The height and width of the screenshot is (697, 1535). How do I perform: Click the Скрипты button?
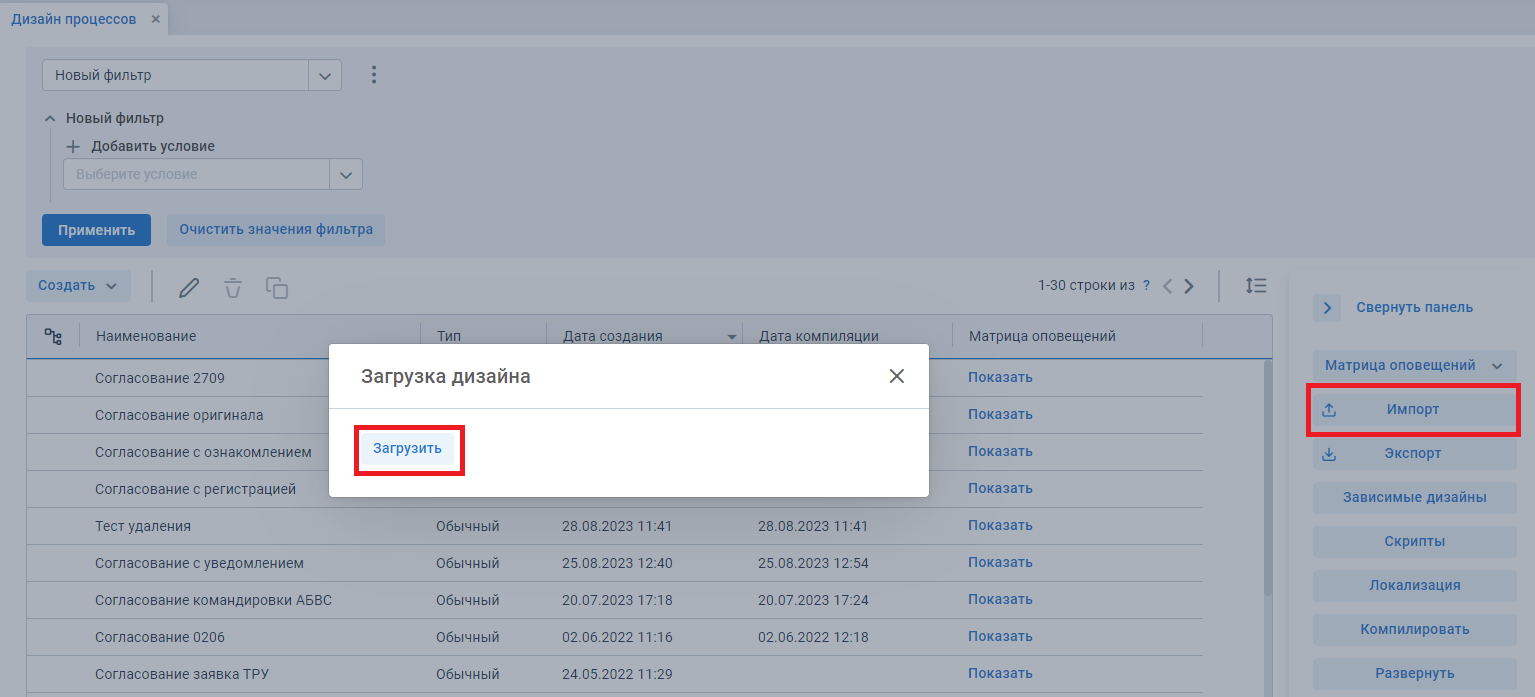1415,542
